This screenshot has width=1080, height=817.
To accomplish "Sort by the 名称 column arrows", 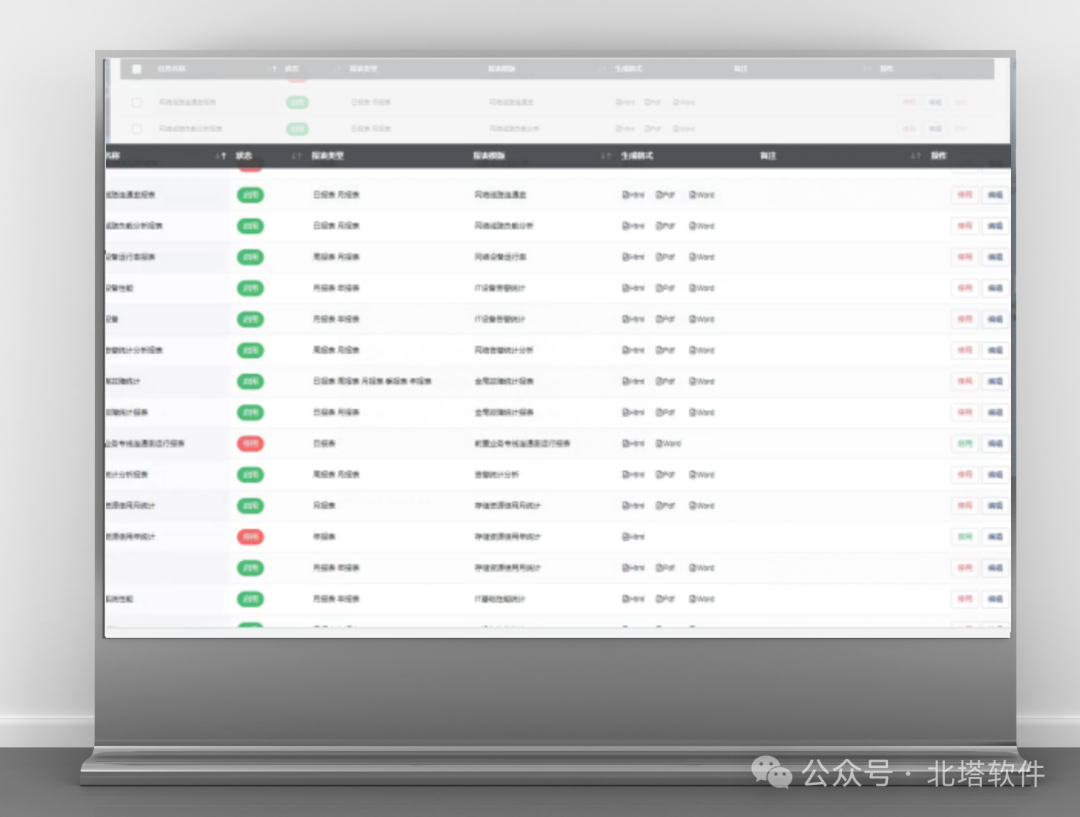I will pos(220,156).
